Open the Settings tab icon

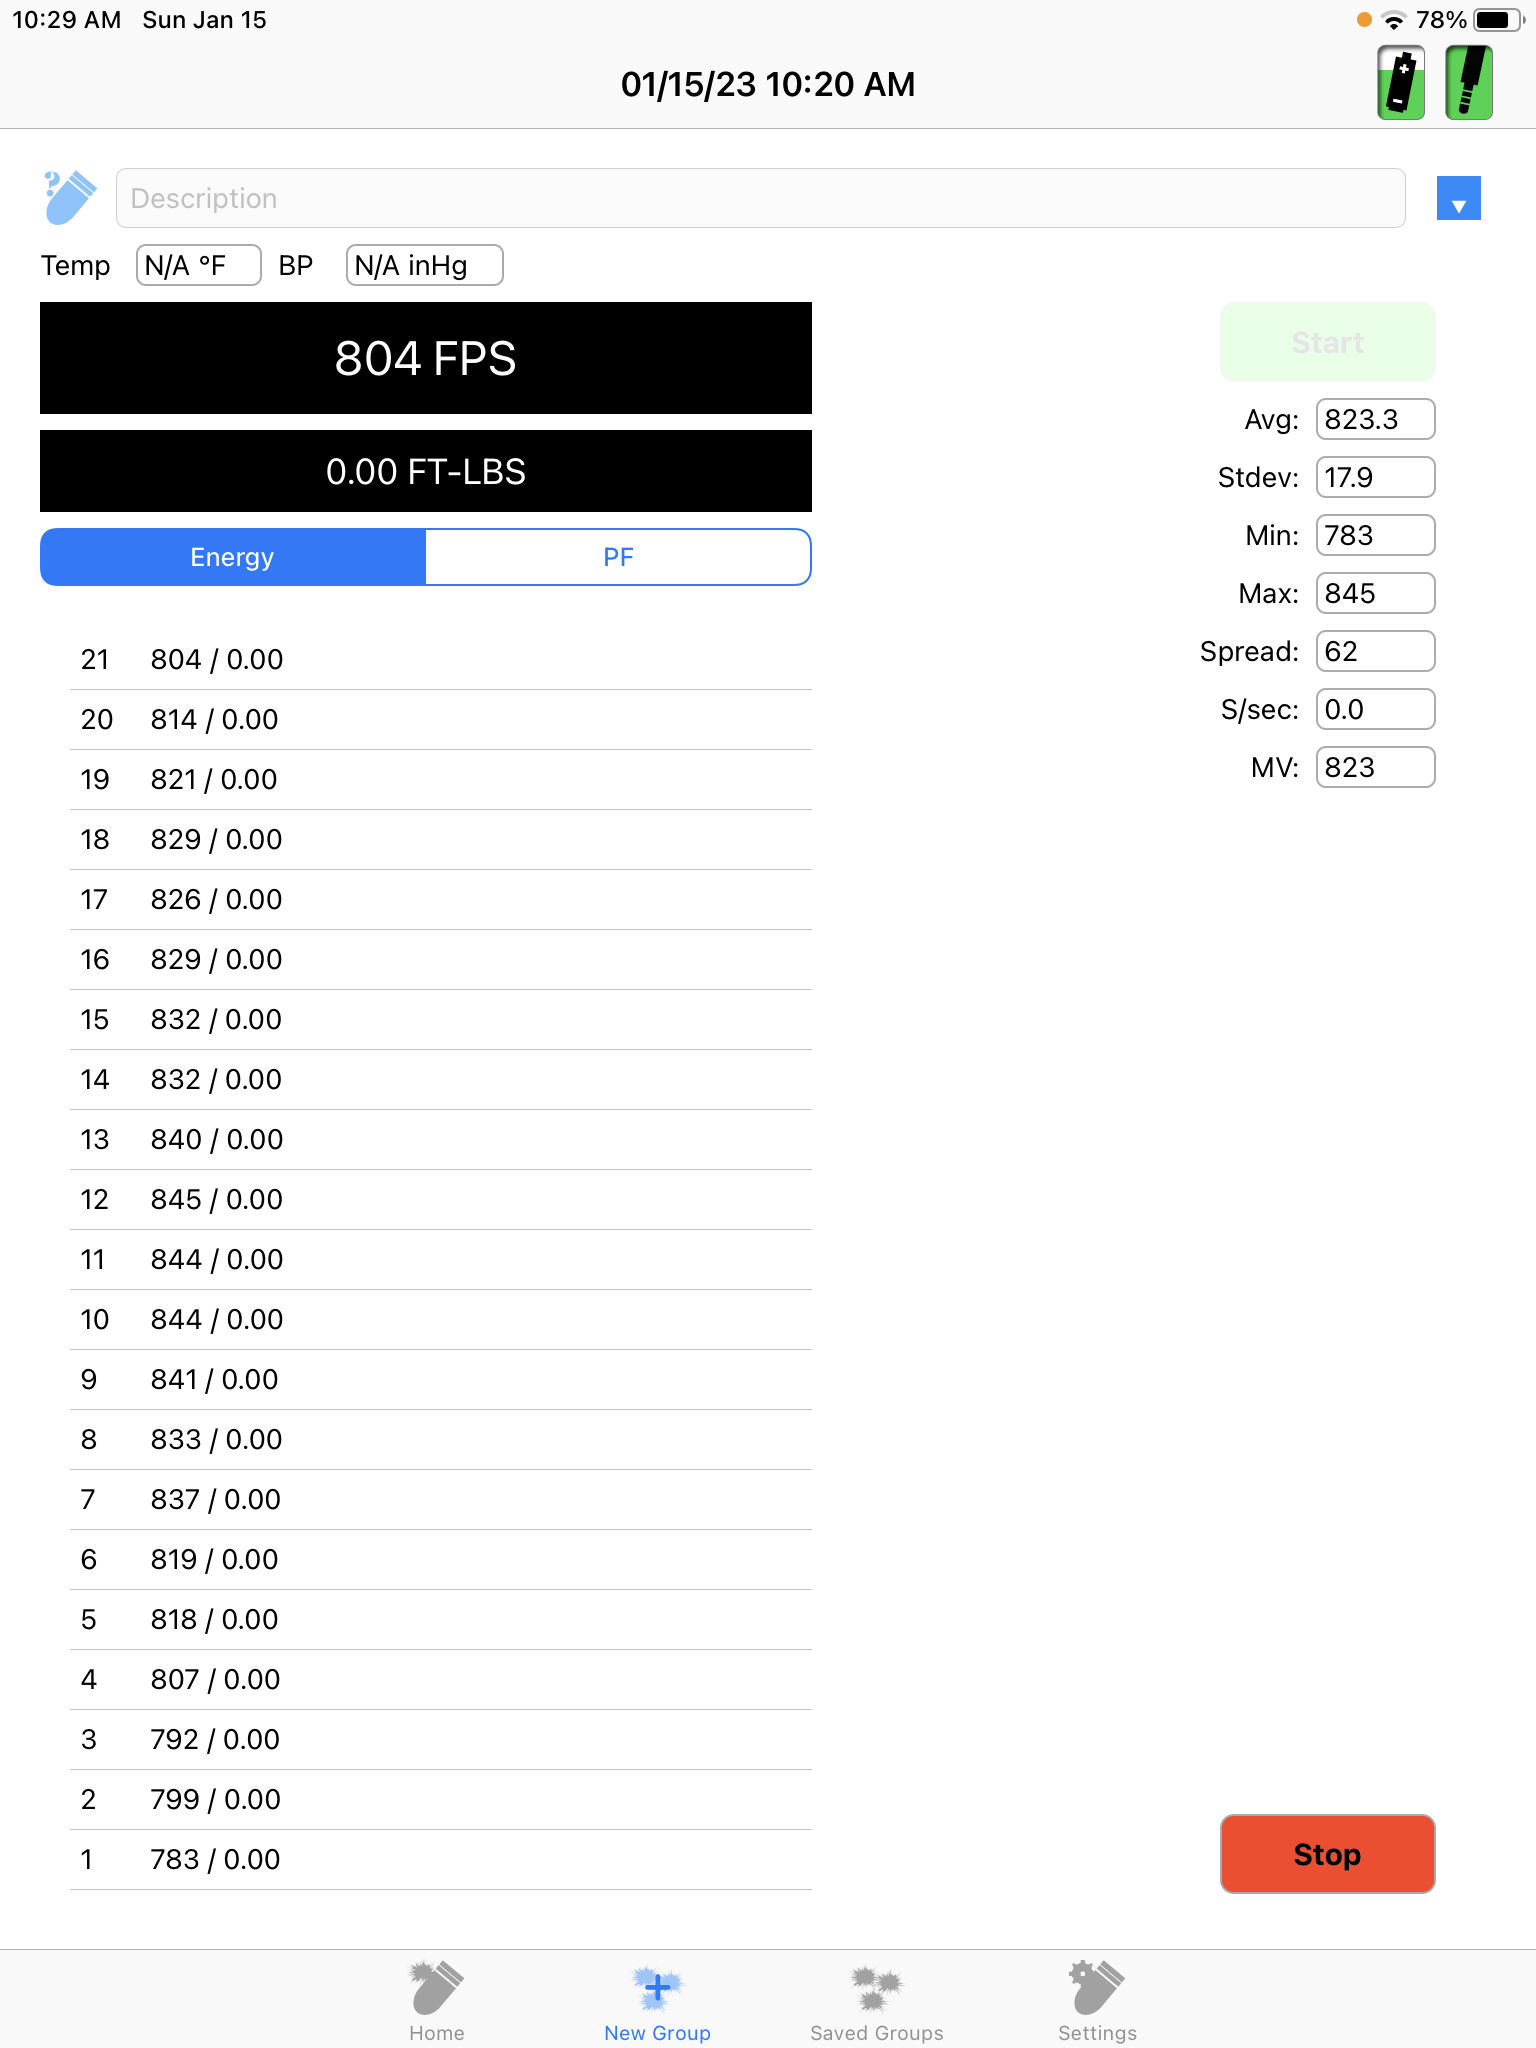(1097, 1987)
